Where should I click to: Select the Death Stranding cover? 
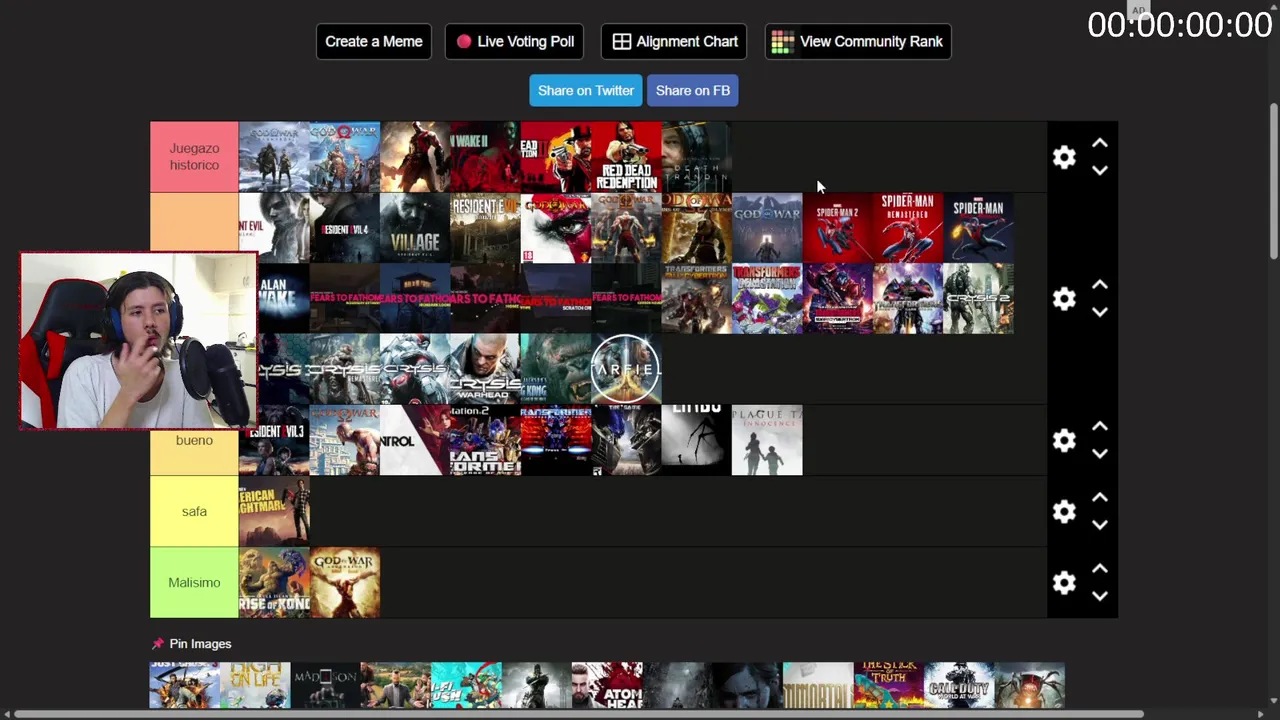click(696, 157)
